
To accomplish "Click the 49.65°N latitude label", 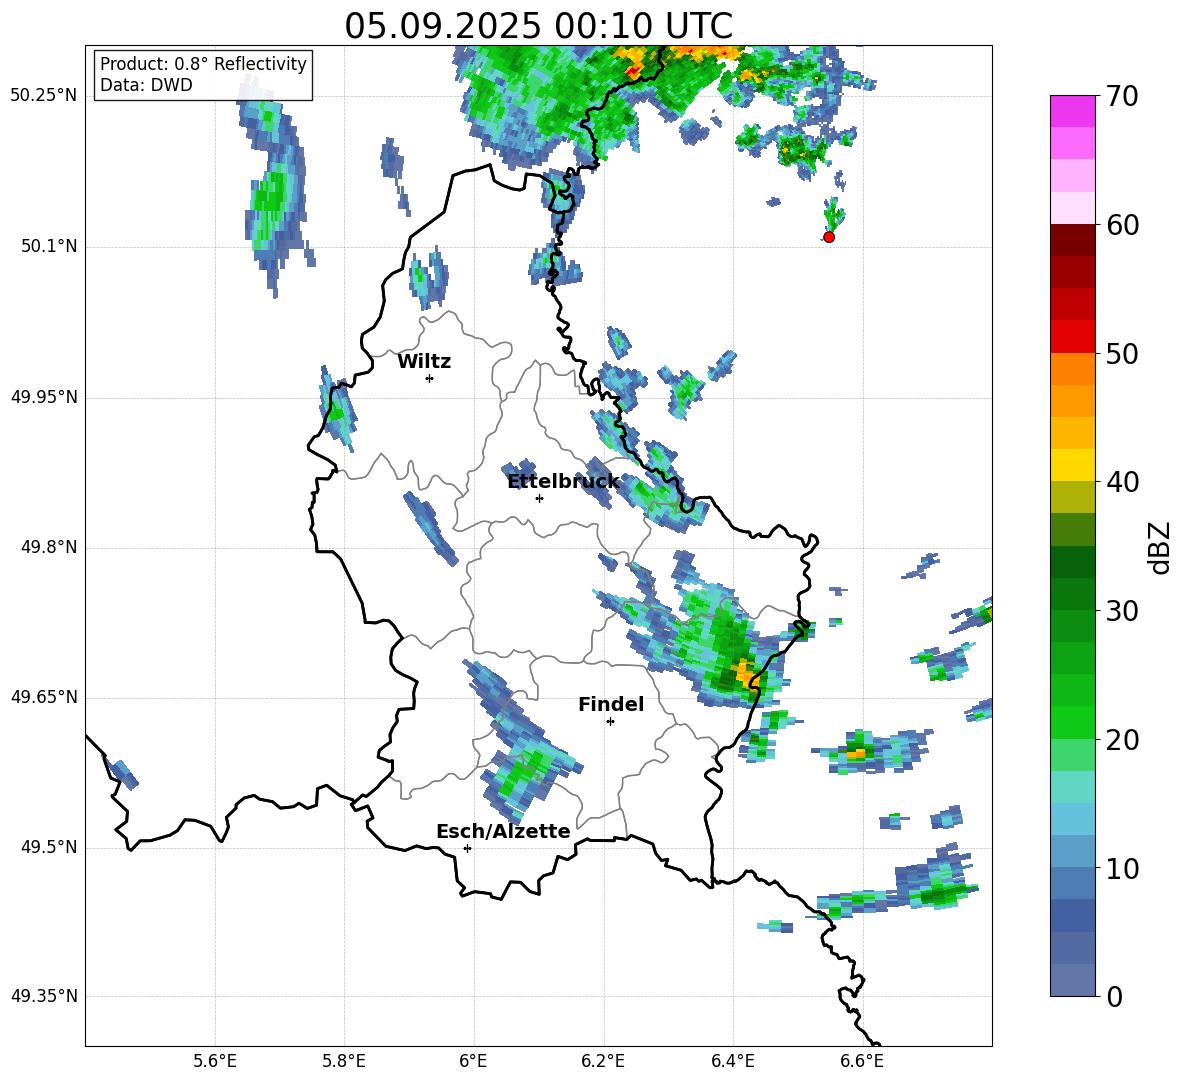I will [44, 697].
